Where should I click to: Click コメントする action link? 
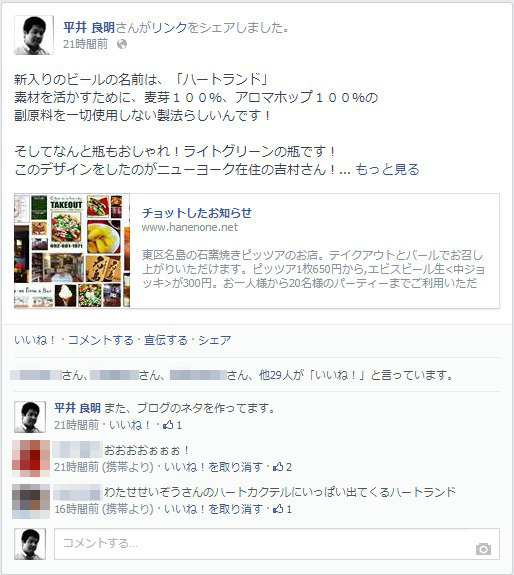point(101,340)
